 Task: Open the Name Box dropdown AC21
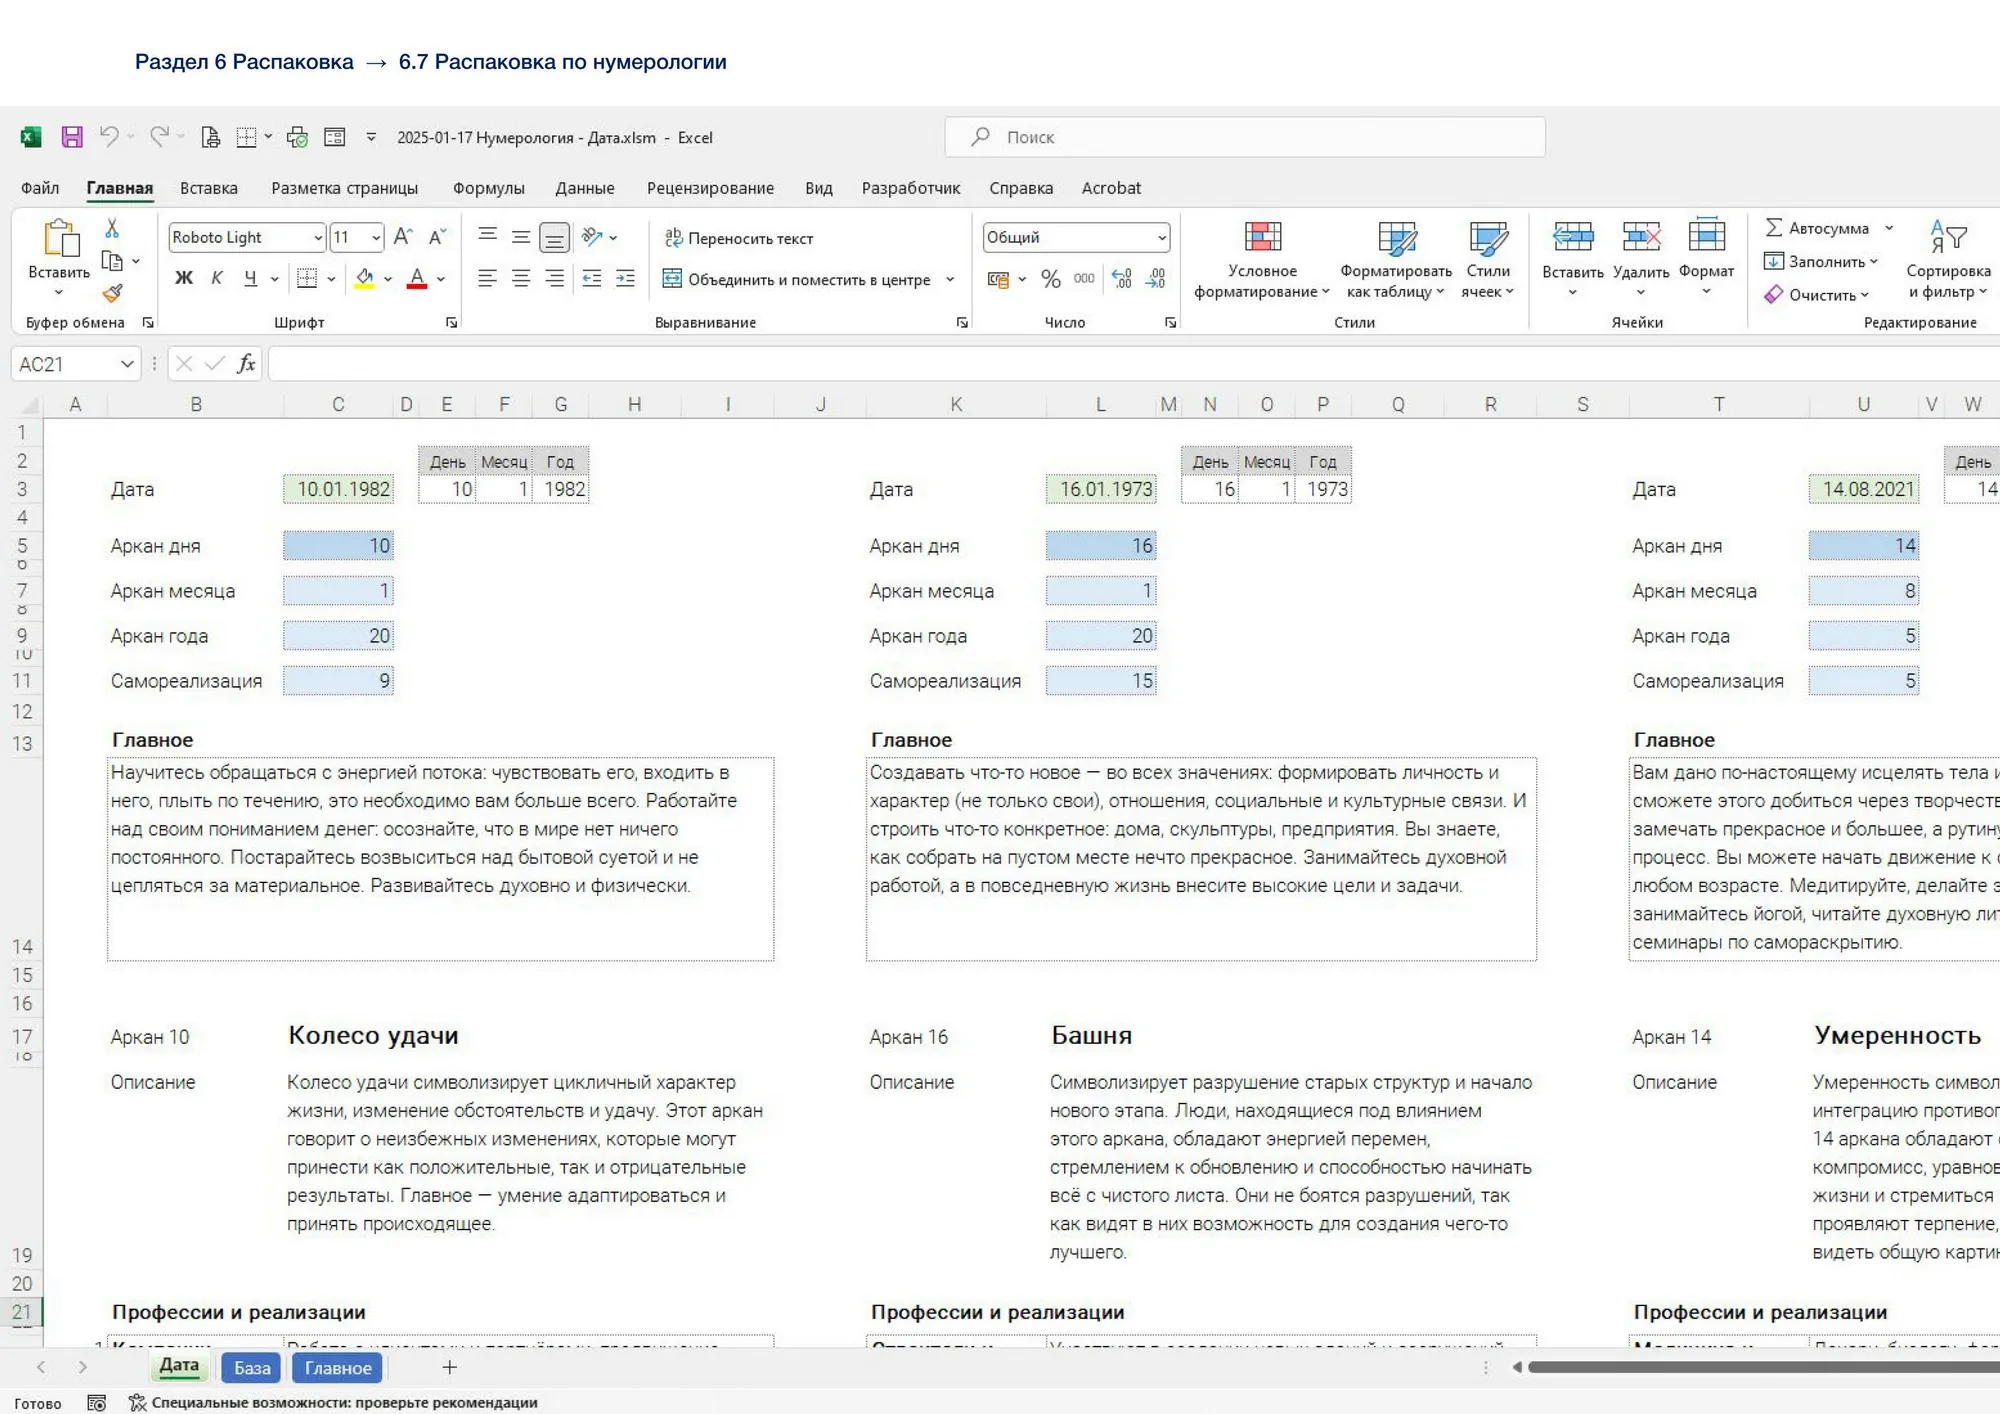point(127,364)
